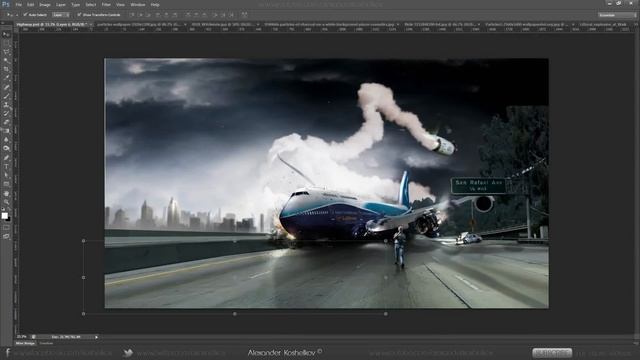This screenshot has height=360, width=640.
Task: Select the Crop tool
Action: (x=6, y=69)
